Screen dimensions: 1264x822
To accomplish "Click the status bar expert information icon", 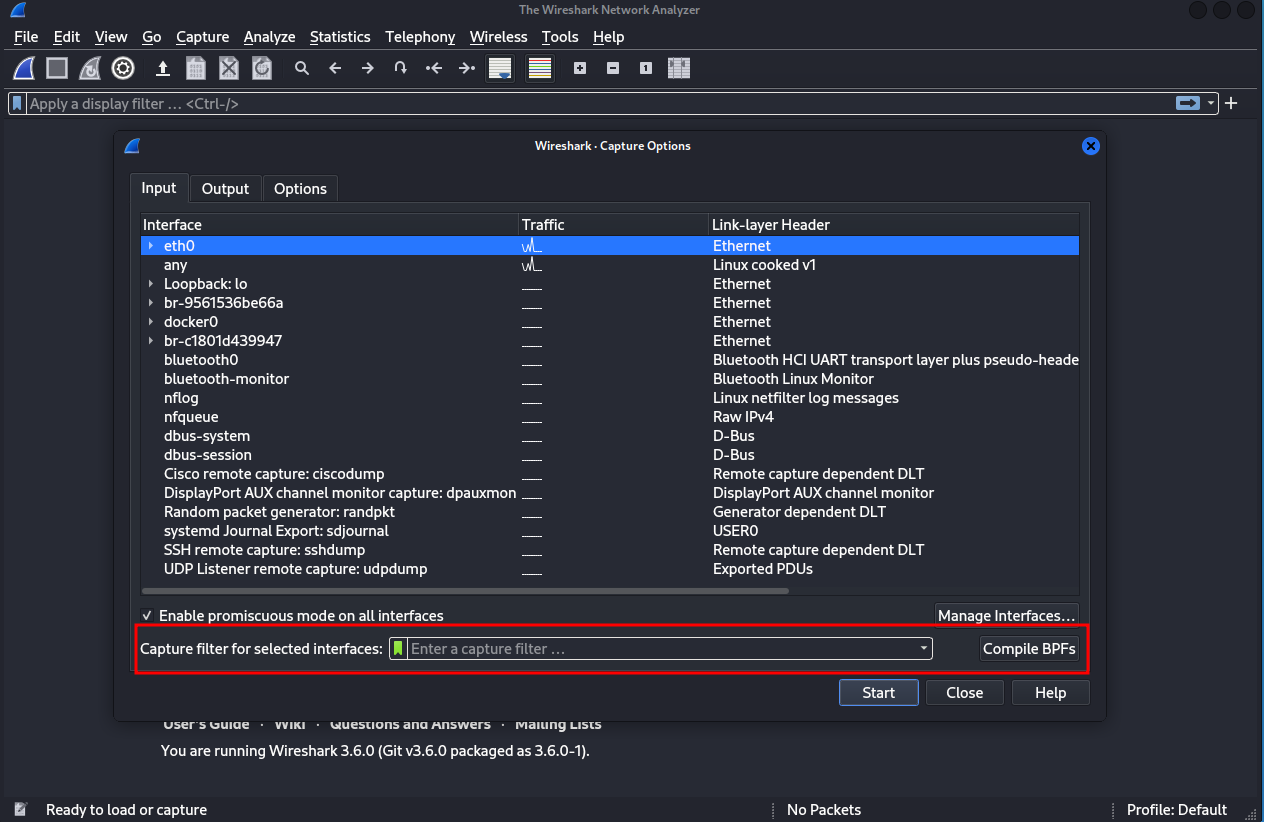I will point(21,810).
